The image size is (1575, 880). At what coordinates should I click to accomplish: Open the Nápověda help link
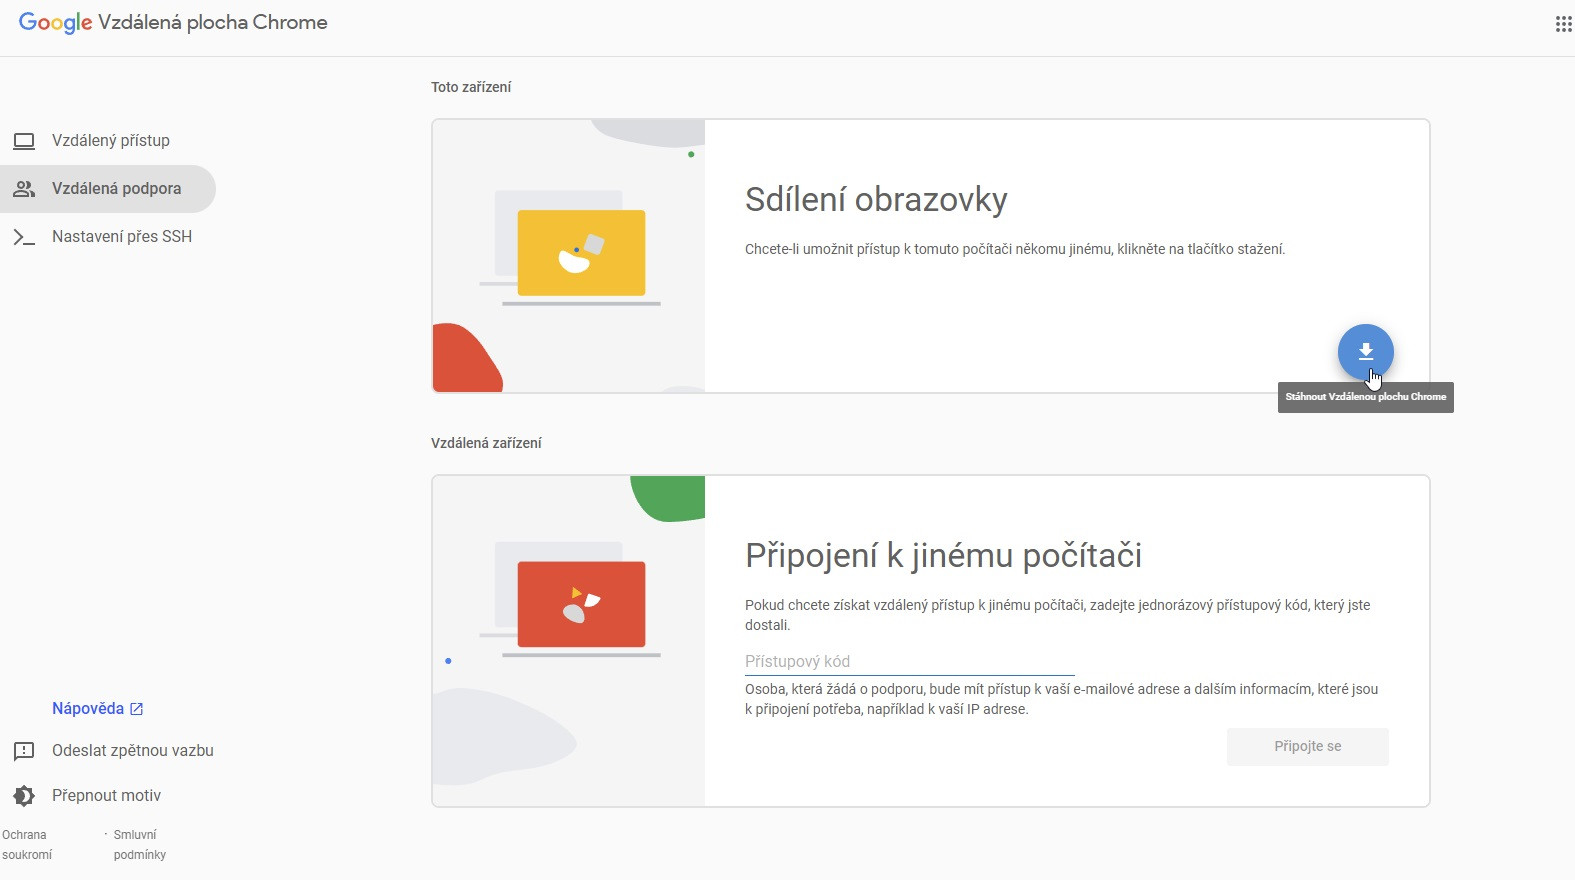98,709
